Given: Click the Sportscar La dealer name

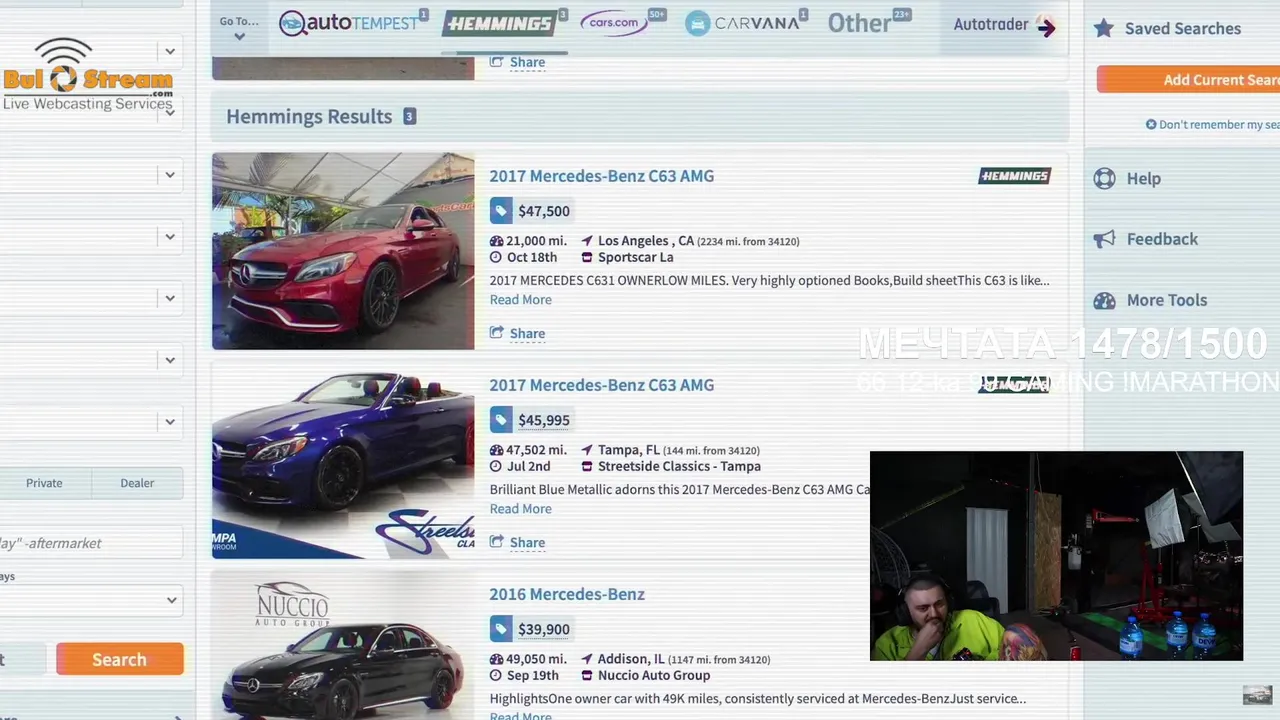Looking at the screenshot, I should tap(635, 257).
